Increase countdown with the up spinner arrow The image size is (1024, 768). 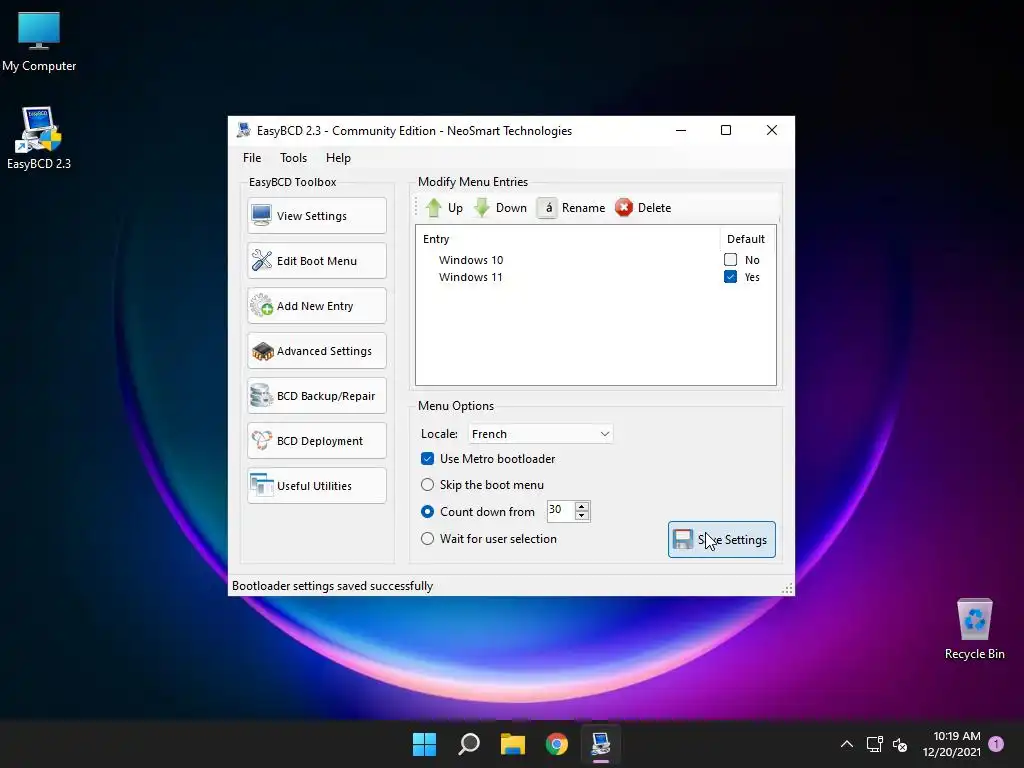(x=582, y=506)
